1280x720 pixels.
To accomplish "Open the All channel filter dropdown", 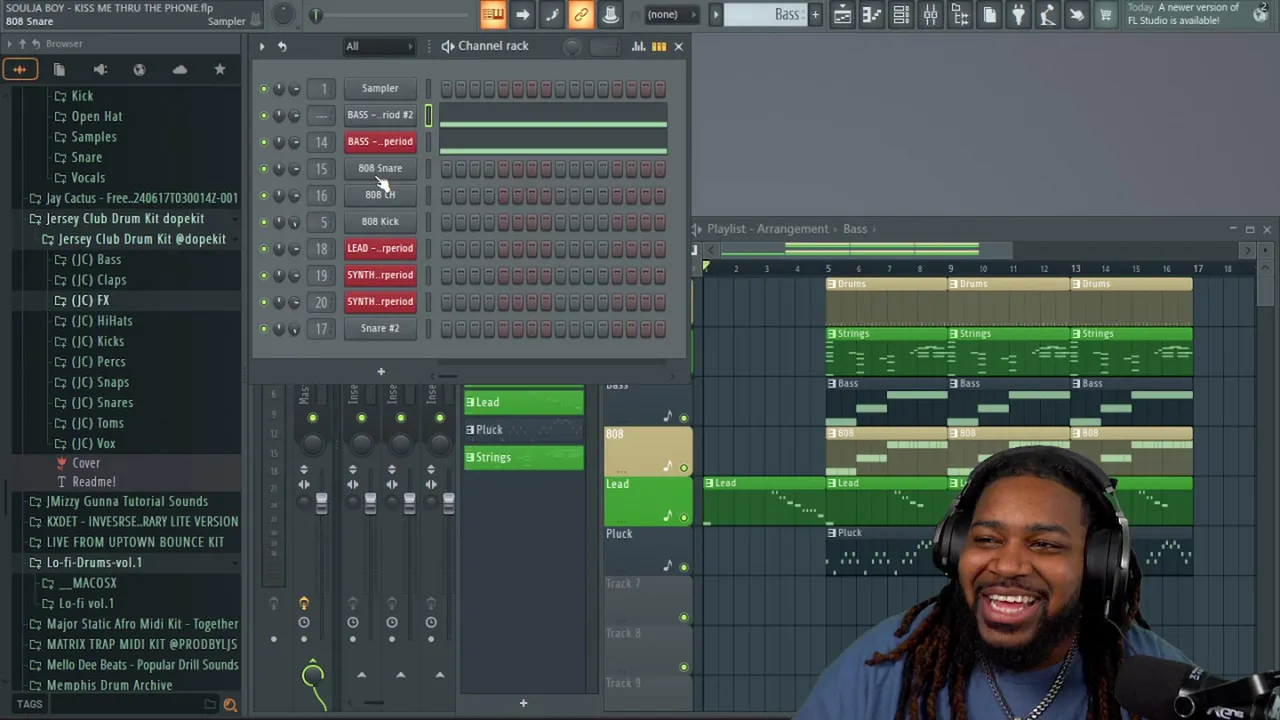I will point(379,46).
